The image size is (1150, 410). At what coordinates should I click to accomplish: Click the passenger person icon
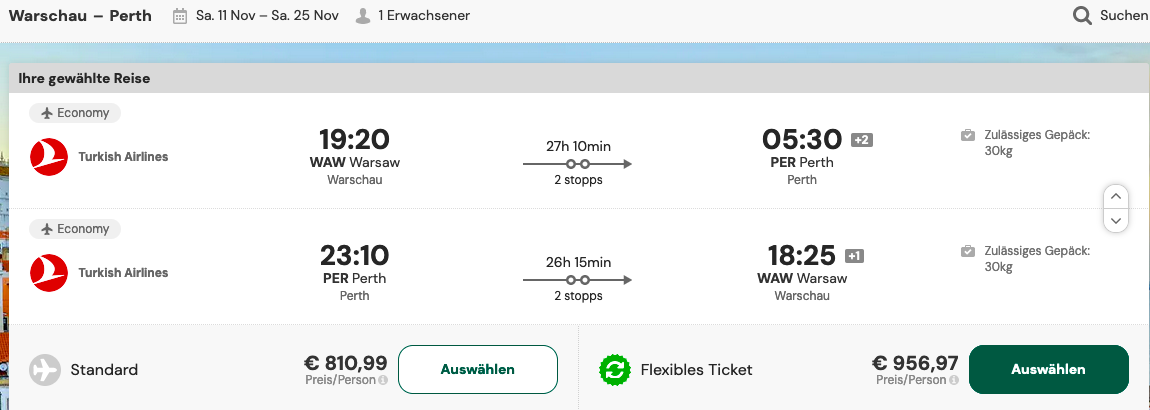click(x=363, y=15)
